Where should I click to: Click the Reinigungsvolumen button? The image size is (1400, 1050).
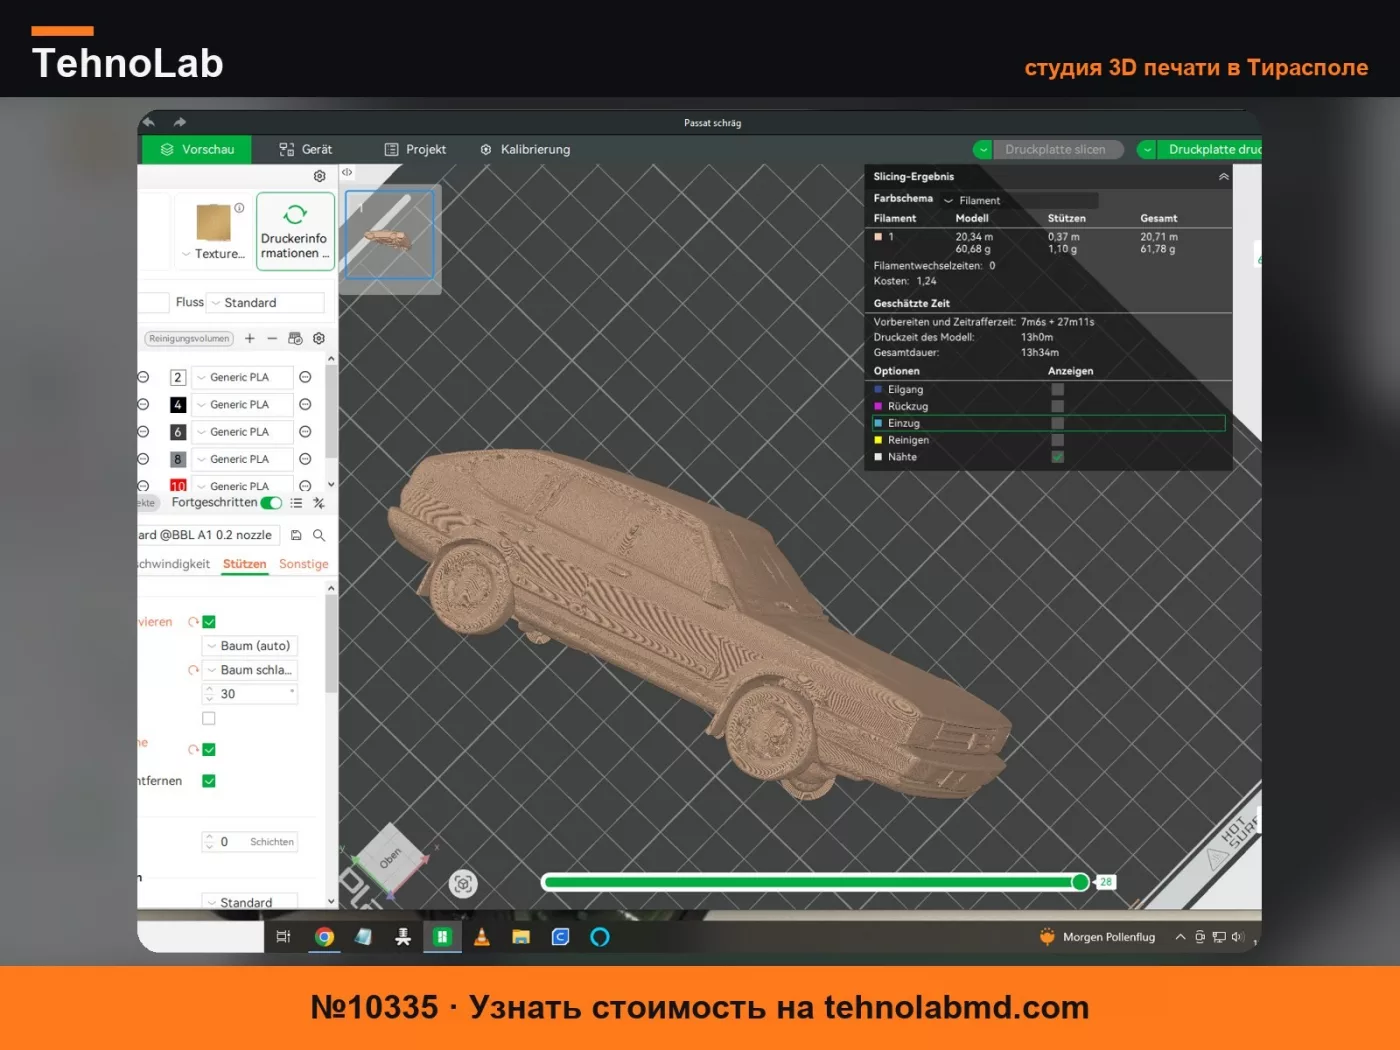189,339
